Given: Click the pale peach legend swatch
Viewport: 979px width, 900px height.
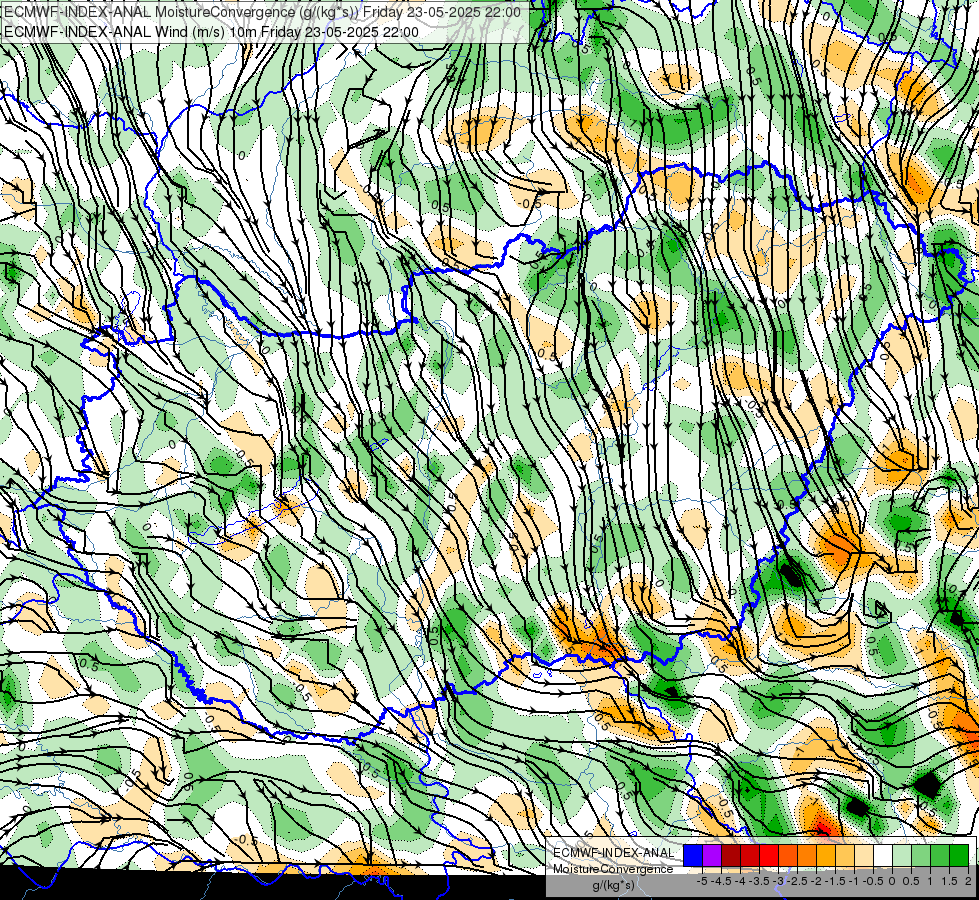Looking at the screenshot, I should (x=864, y=856).
